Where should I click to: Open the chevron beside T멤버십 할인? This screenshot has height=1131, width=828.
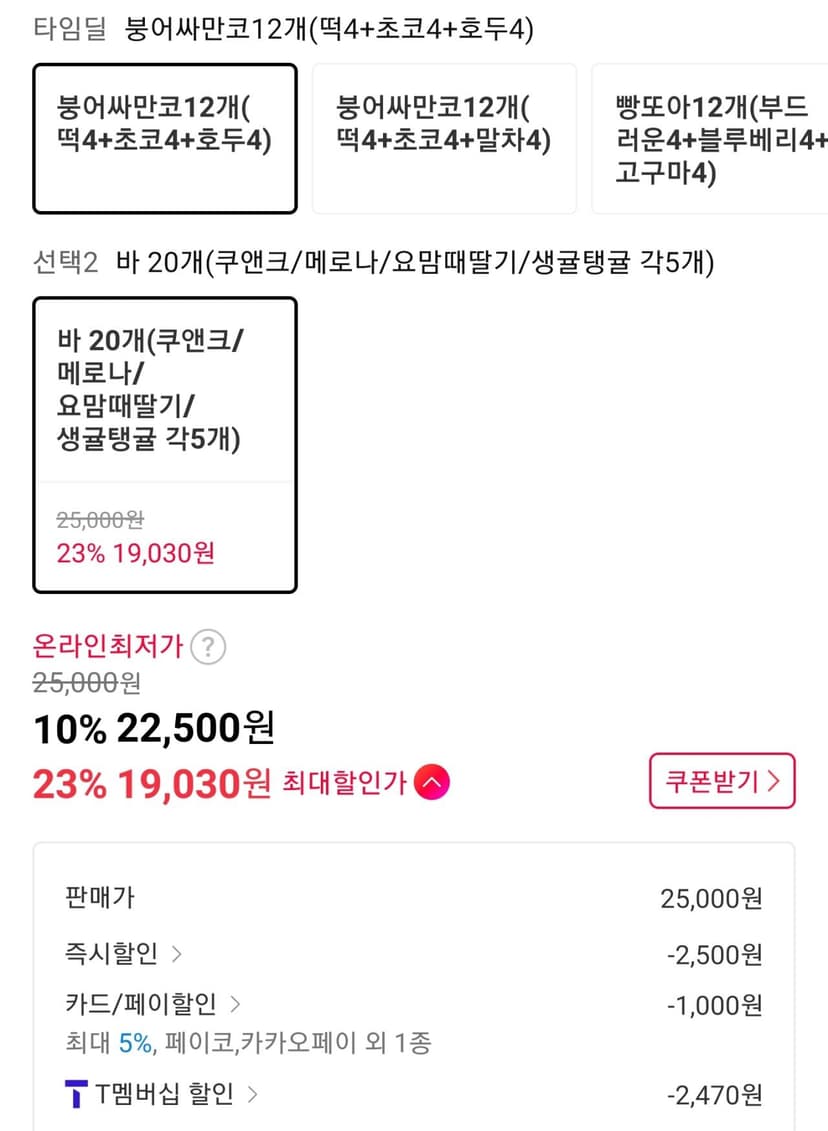click(x=252, y=1094)
